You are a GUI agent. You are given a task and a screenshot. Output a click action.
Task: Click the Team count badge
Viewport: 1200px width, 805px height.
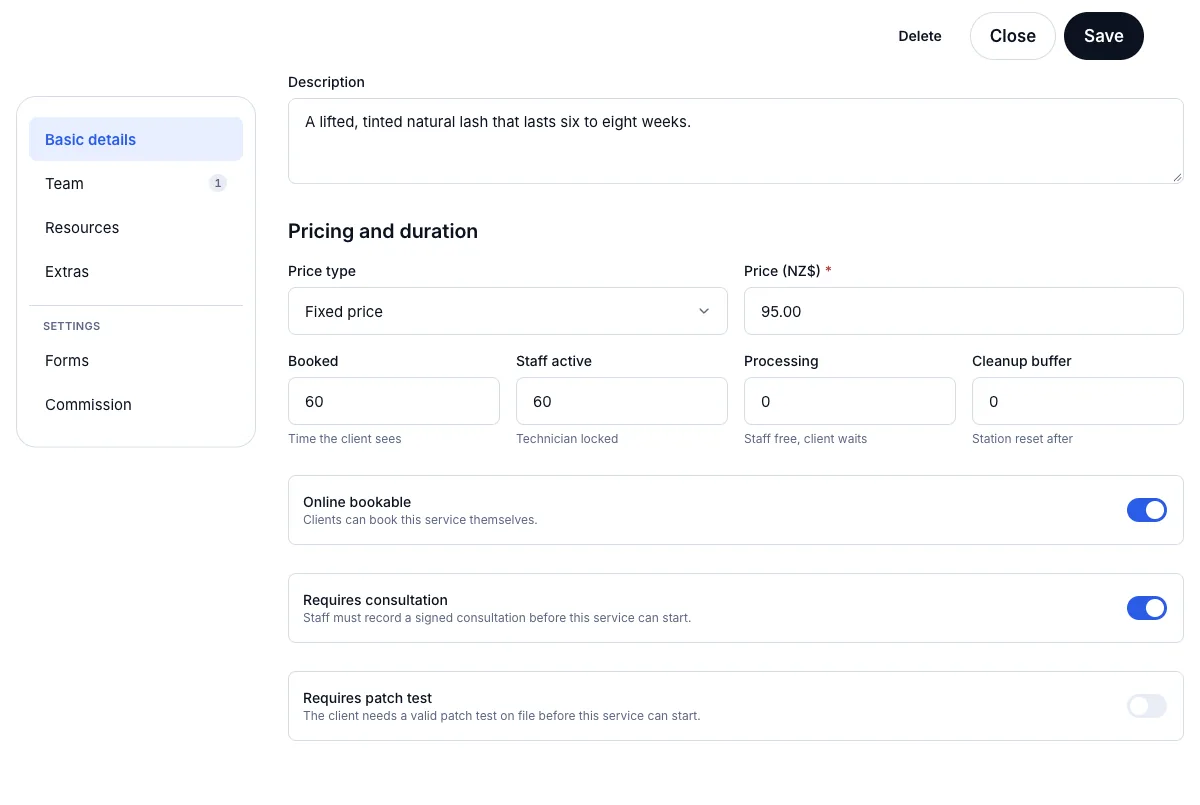point(218,183)
